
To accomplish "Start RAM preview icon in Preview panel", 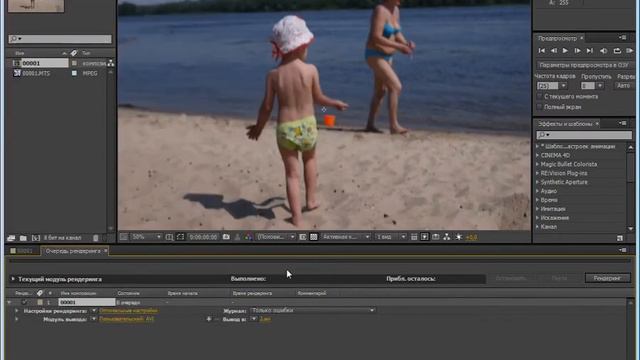I will pos(629,51).
